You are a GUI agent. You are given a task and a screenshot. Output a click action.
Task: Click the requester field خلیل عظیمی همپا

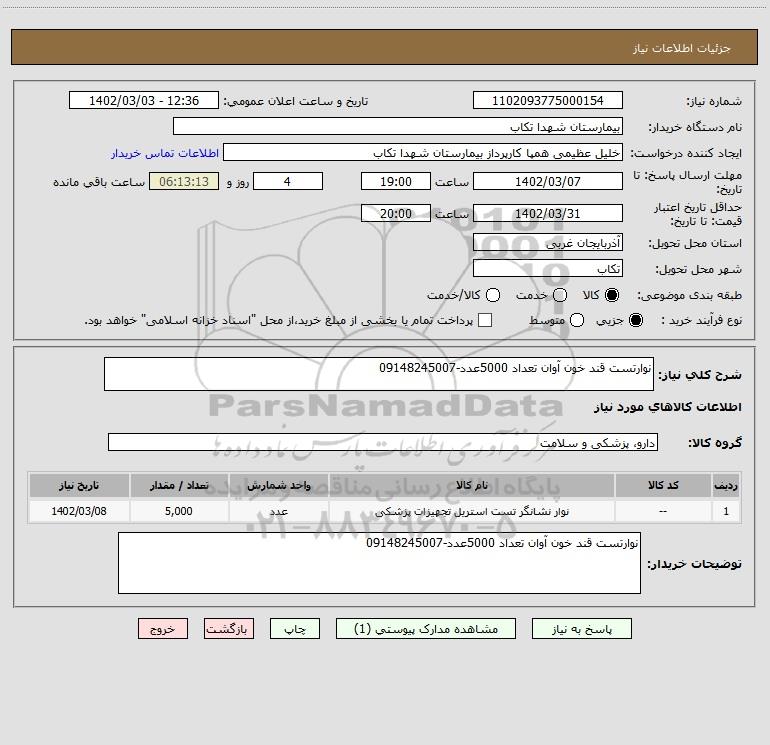click(x=423, y=152)
